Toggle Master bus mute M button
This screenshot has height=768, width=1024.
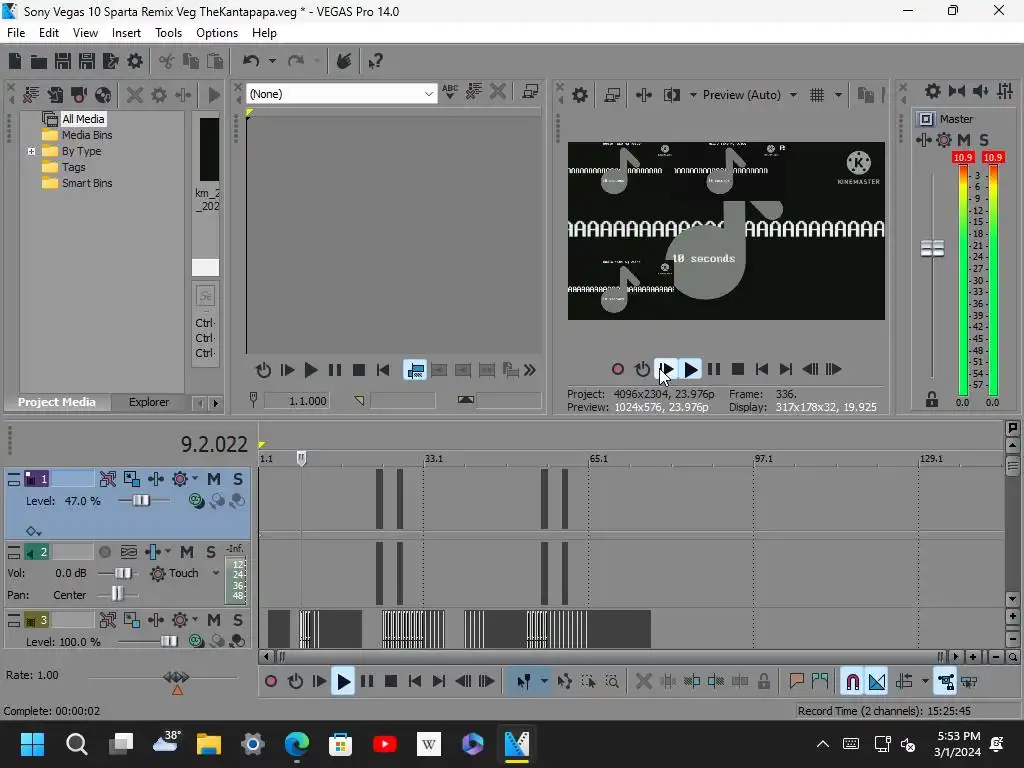coord(964,140)
